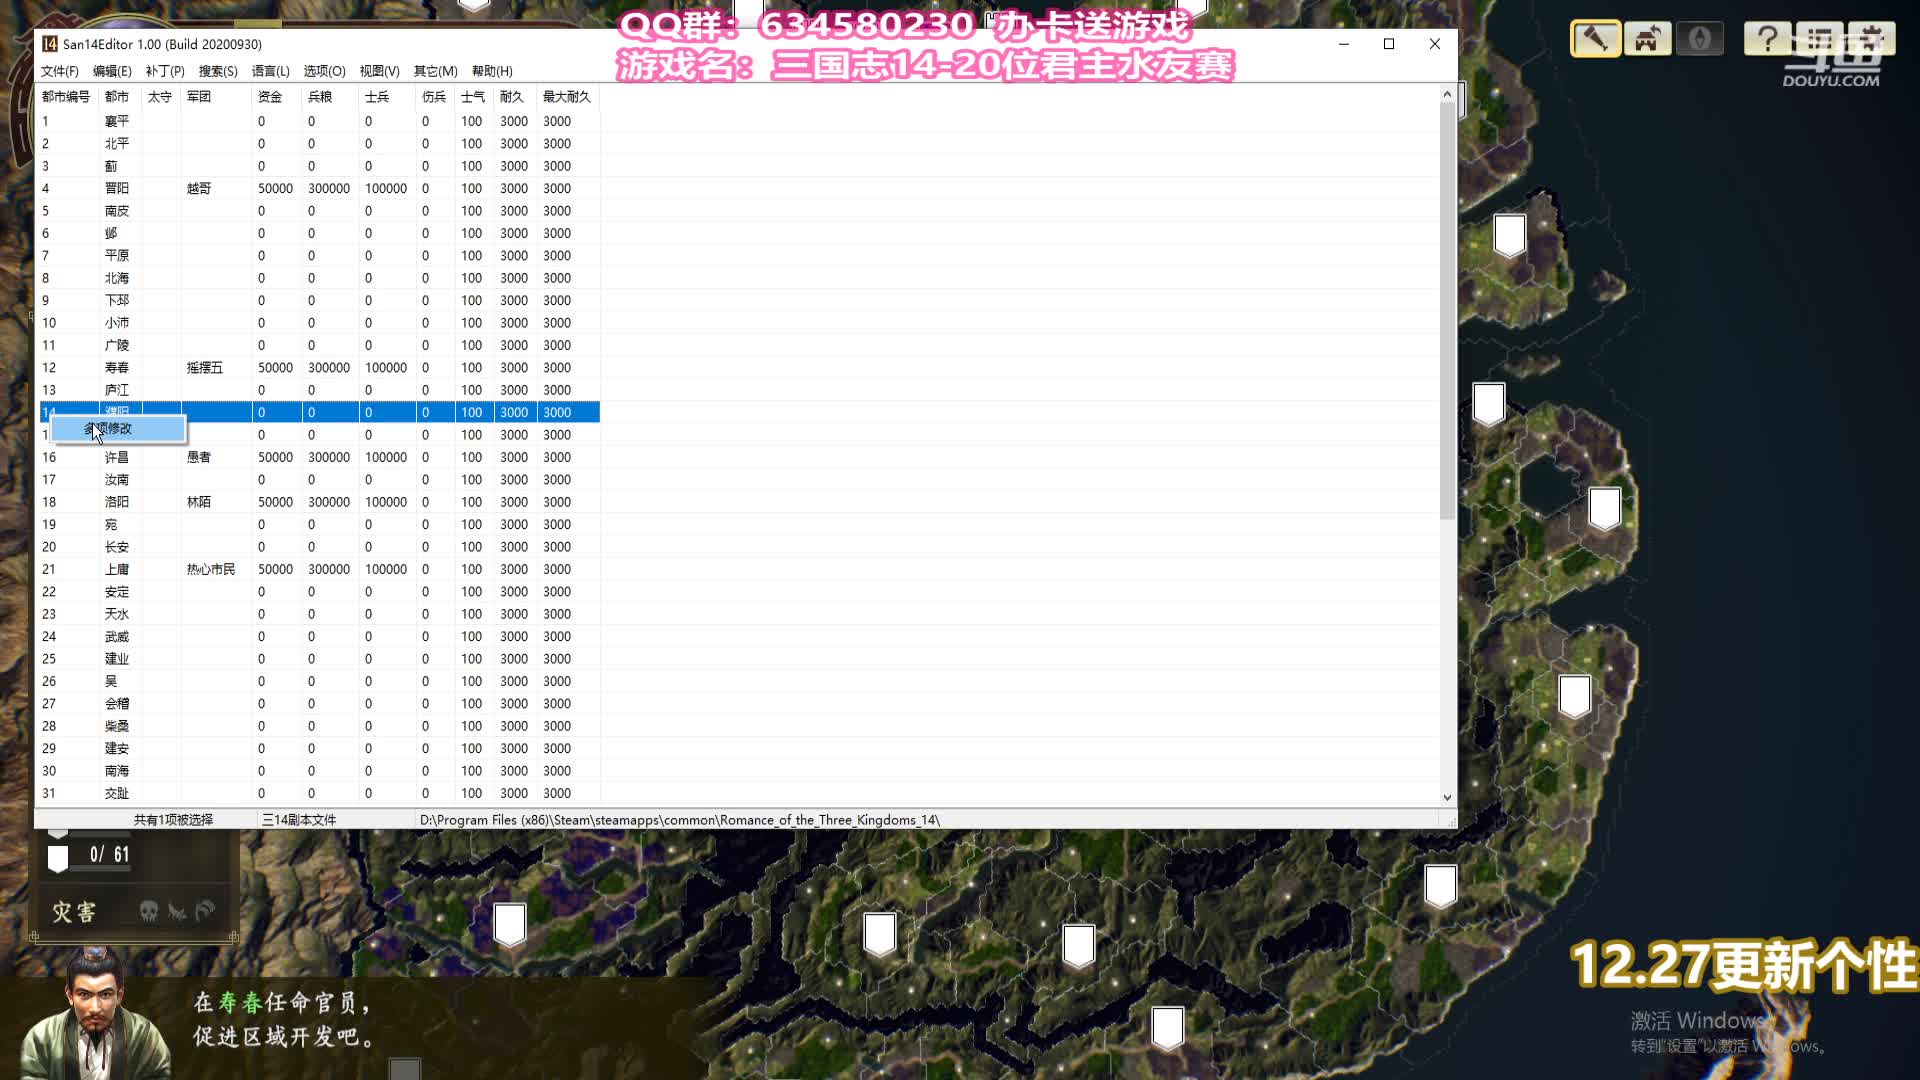Sort by the 士气 column header
Viewport: 1920px width, 1080px height.
pos(473,97)
